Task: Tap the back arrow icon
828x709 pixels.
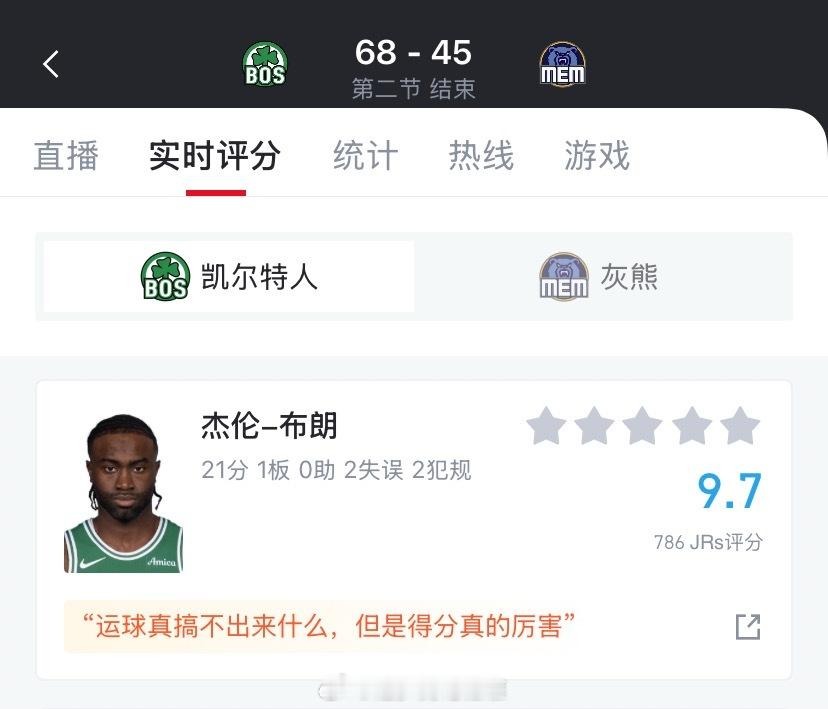Action: tap(51, 64)
